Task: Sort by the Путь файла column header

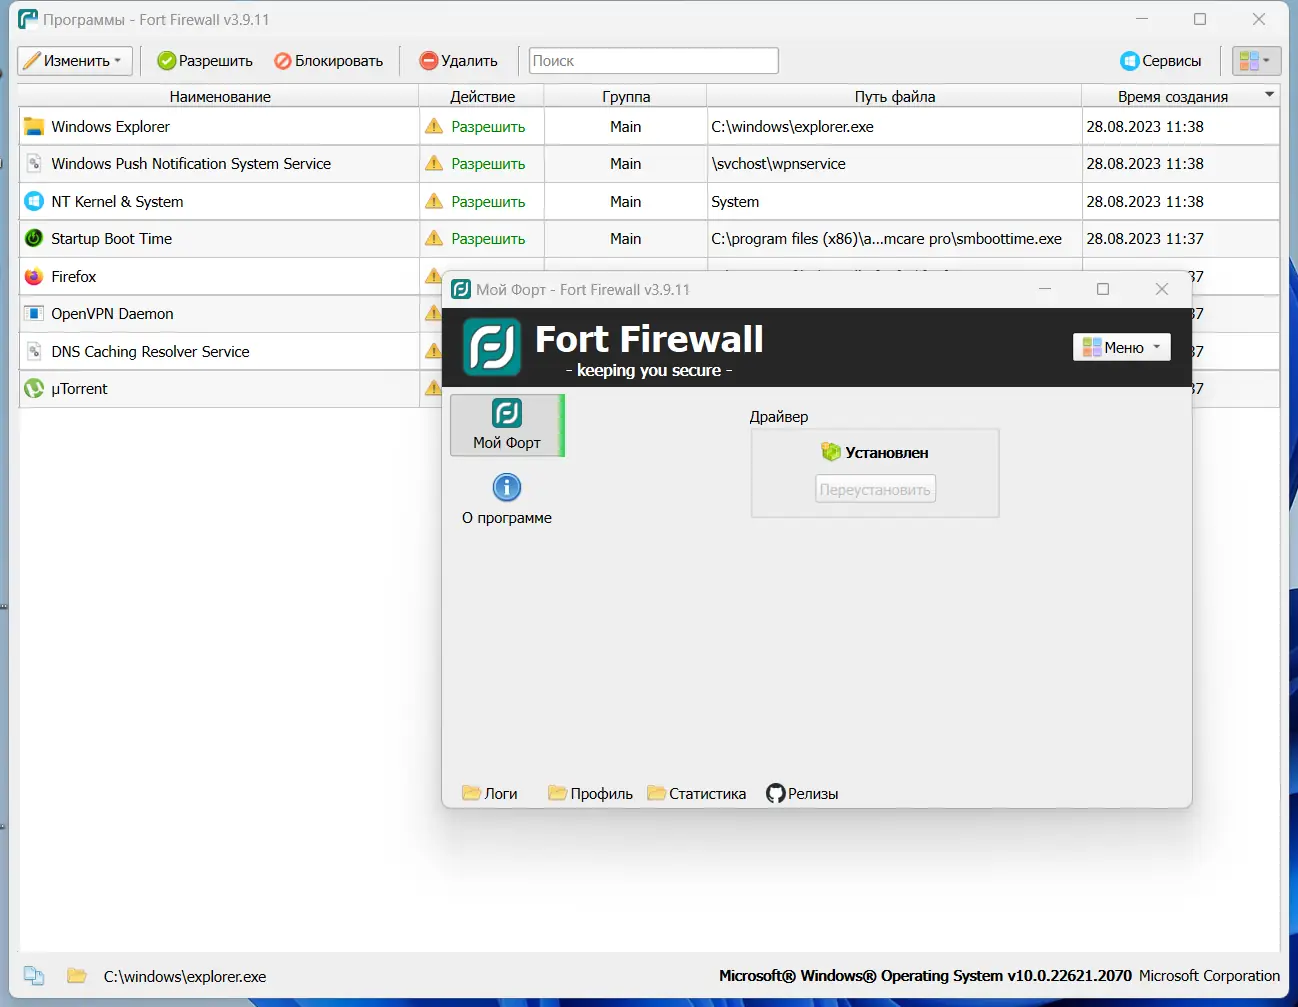Action: coord(895,97)
